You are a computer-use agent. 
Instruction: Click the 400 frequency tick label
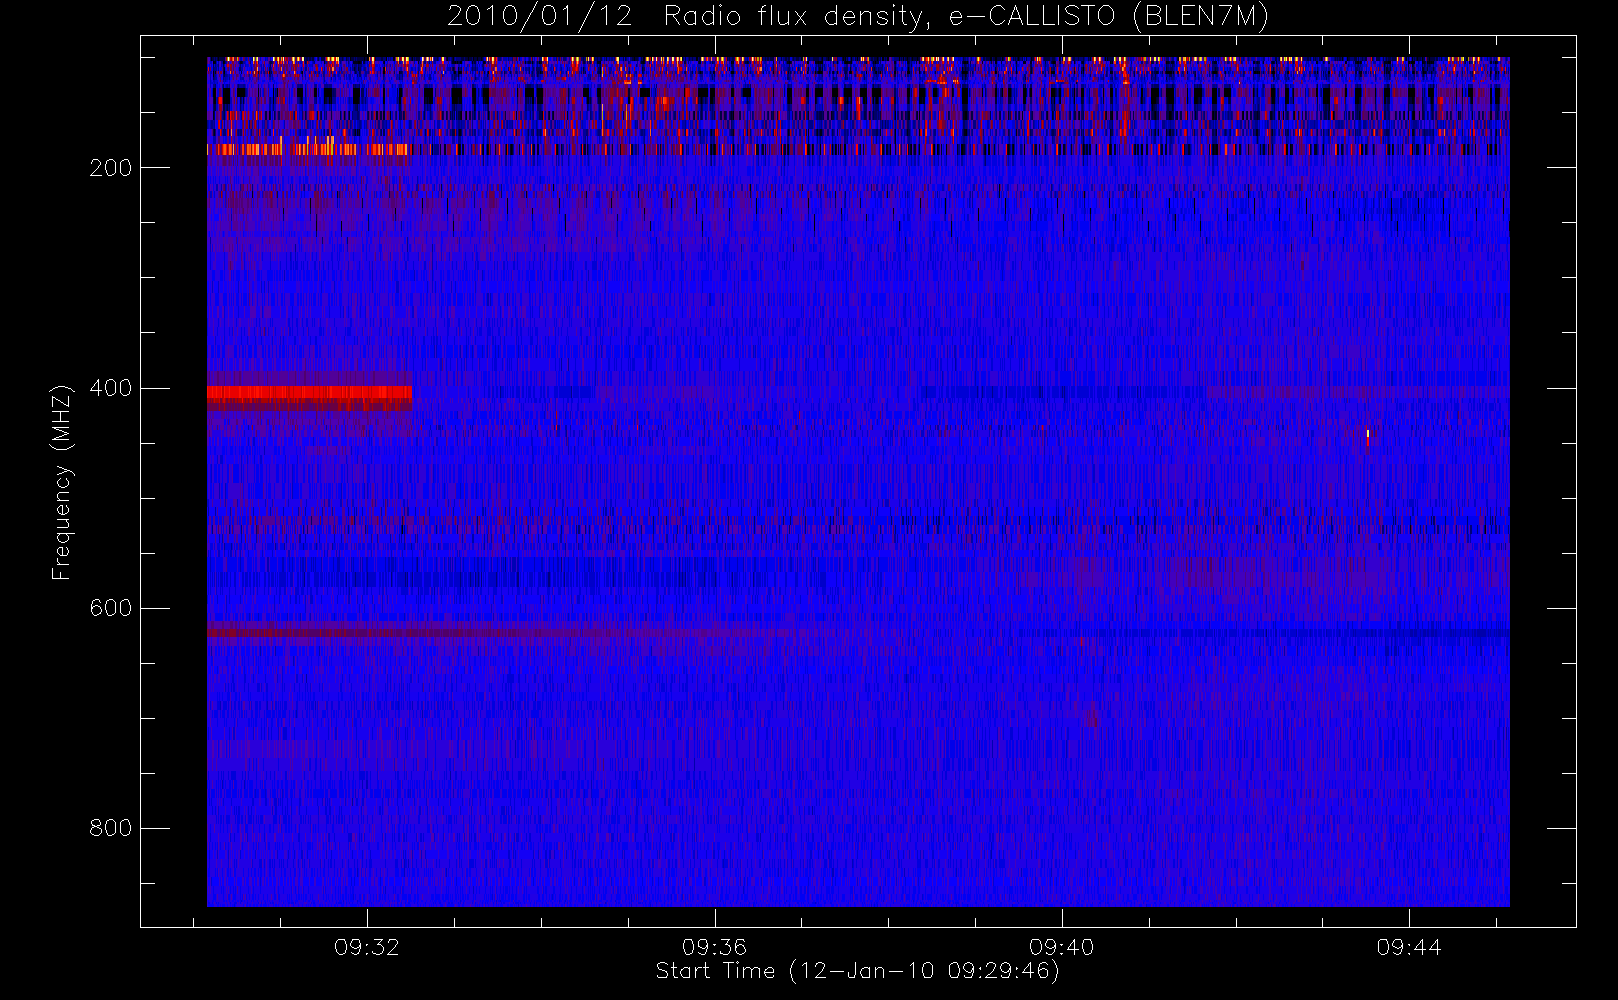[x=110, y=388]
